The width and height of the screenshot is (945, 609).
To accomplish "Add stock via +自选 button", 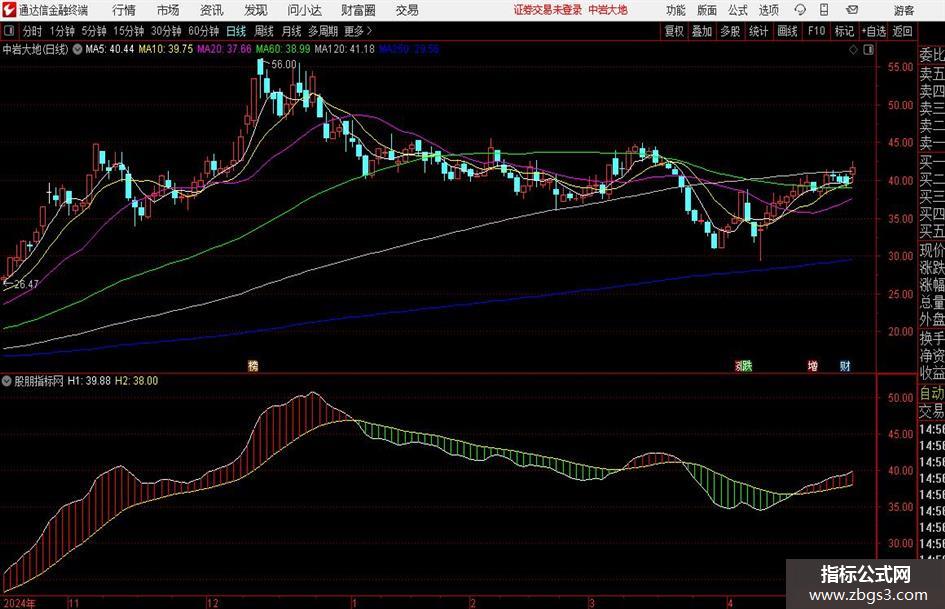I will point(874,31).
